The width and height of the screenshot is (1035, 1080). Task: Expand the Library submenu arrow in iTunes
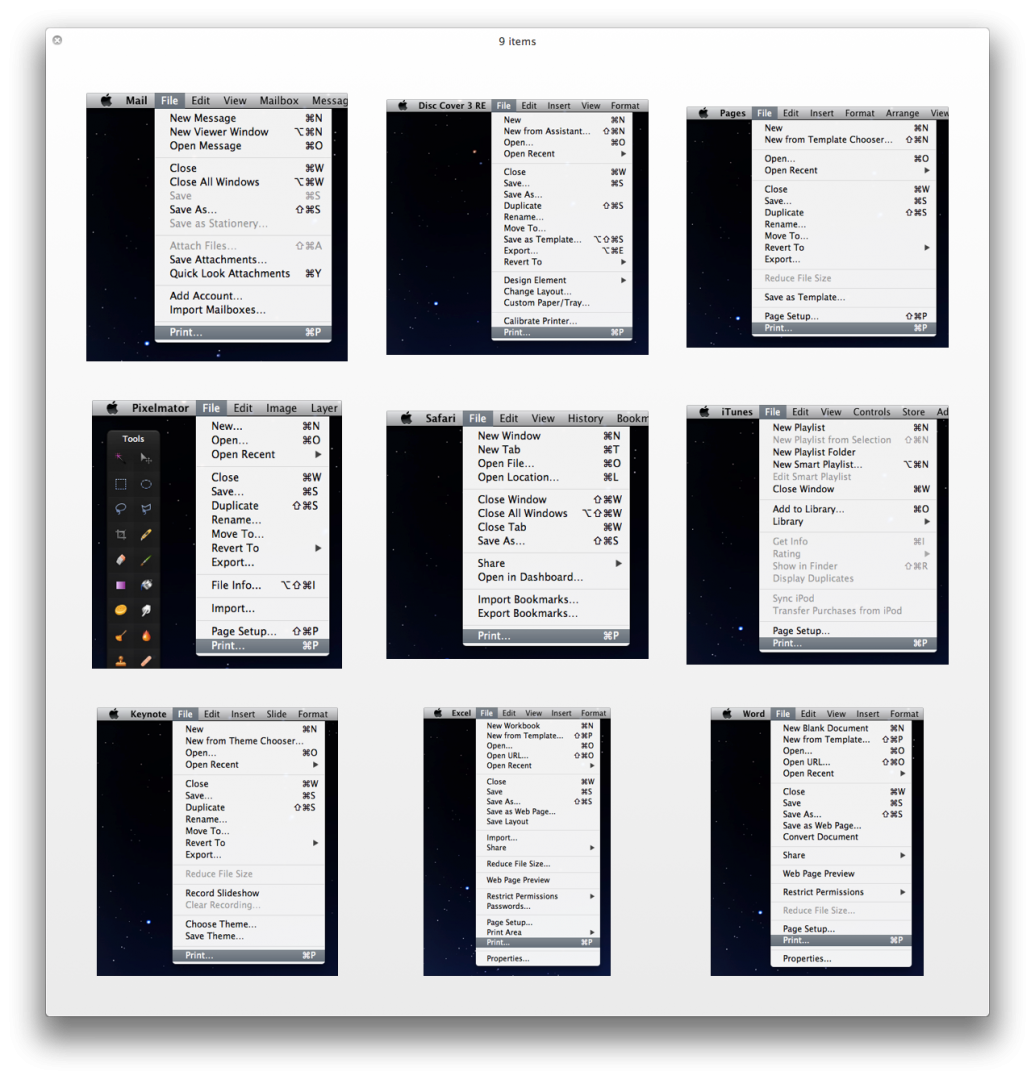pyautogui.click(x=927, y=521)
